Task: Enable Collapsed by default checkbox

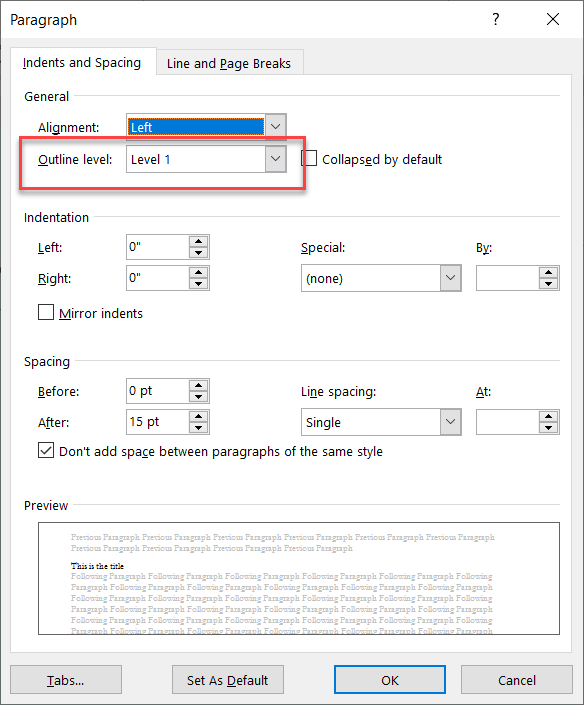Action: [309, 159]
